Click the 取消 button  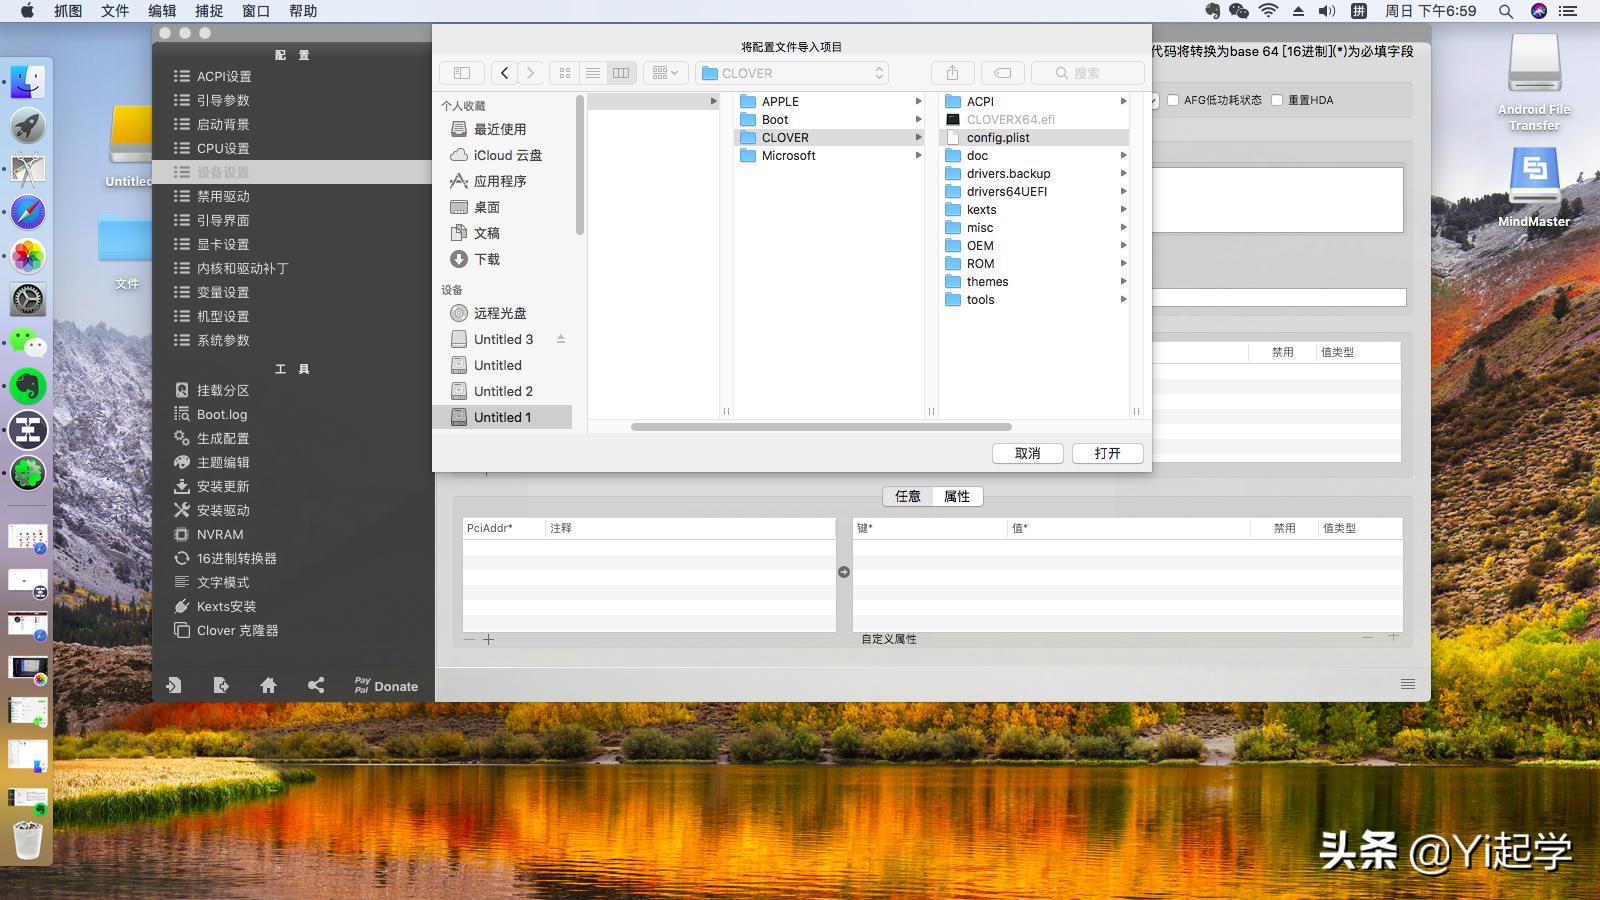coord(1027,453)
